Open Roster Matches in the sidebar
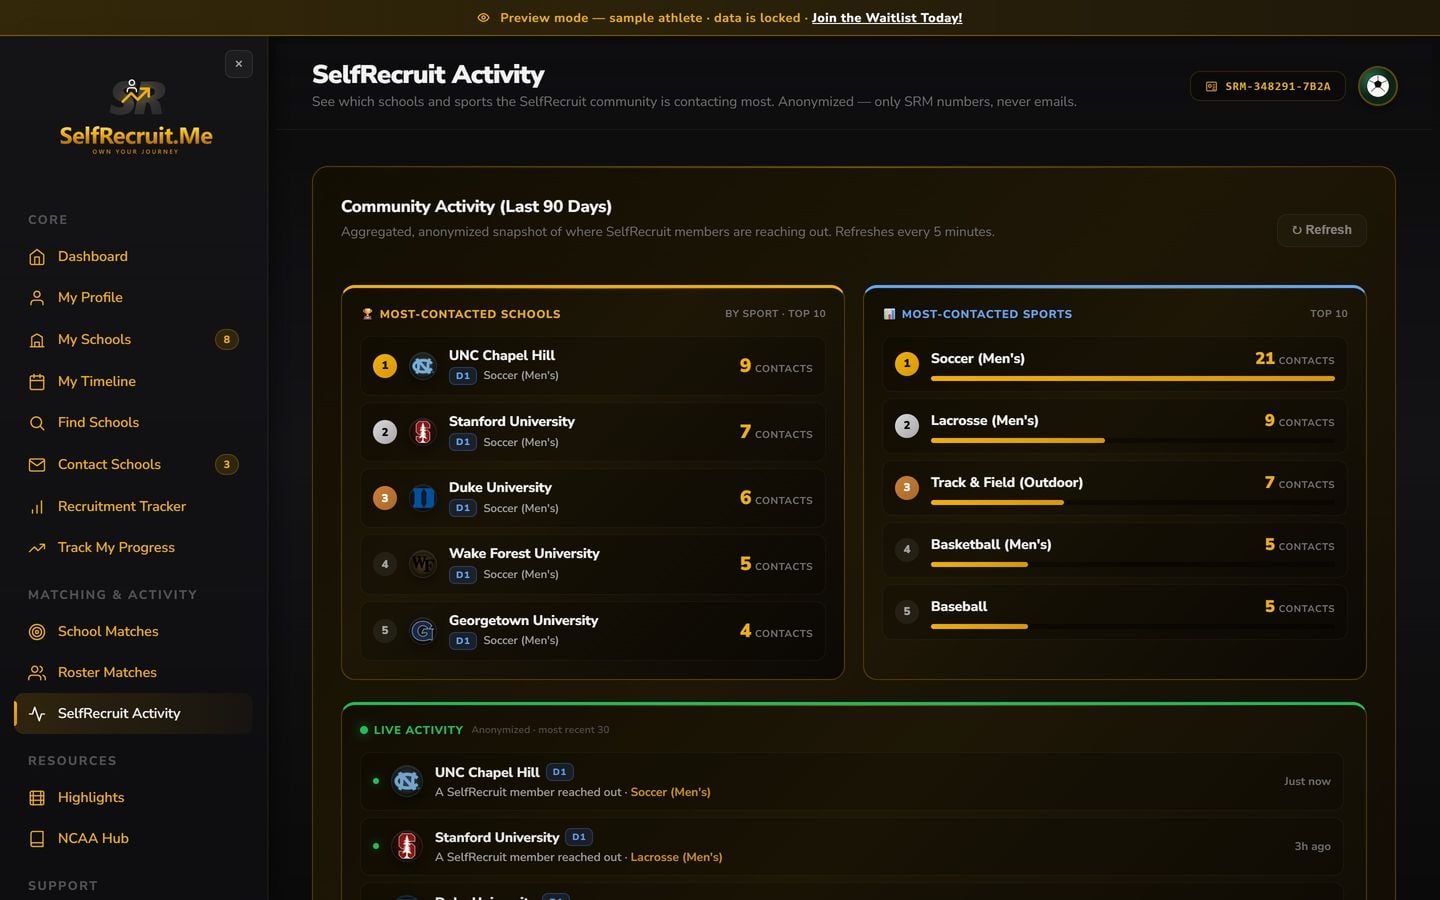Viewport: 1440px width, 900px height. 133,673
